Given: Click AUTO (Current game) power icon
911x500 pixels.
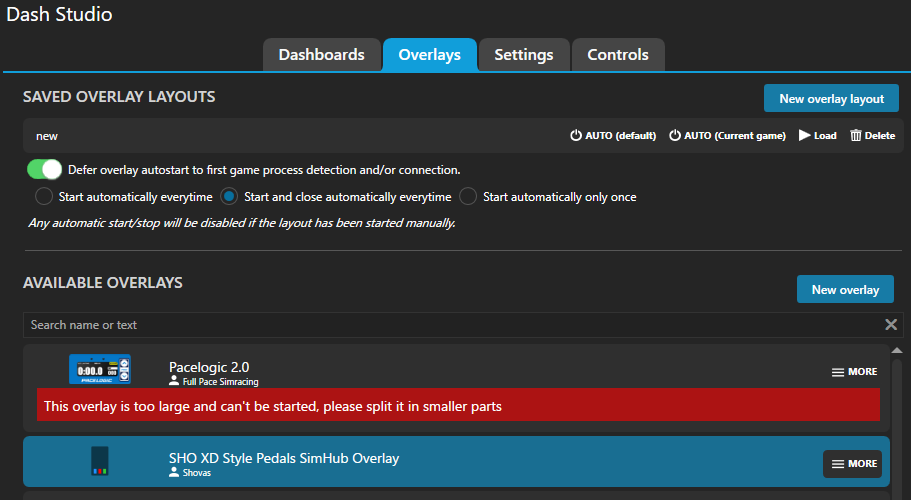Looking at the screenshot, I should 675,136.
